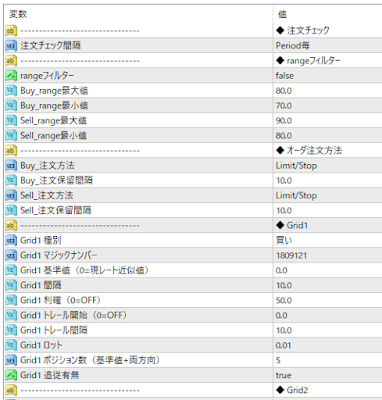Select the Sell_注文方法 variable name

pos(47,195)
